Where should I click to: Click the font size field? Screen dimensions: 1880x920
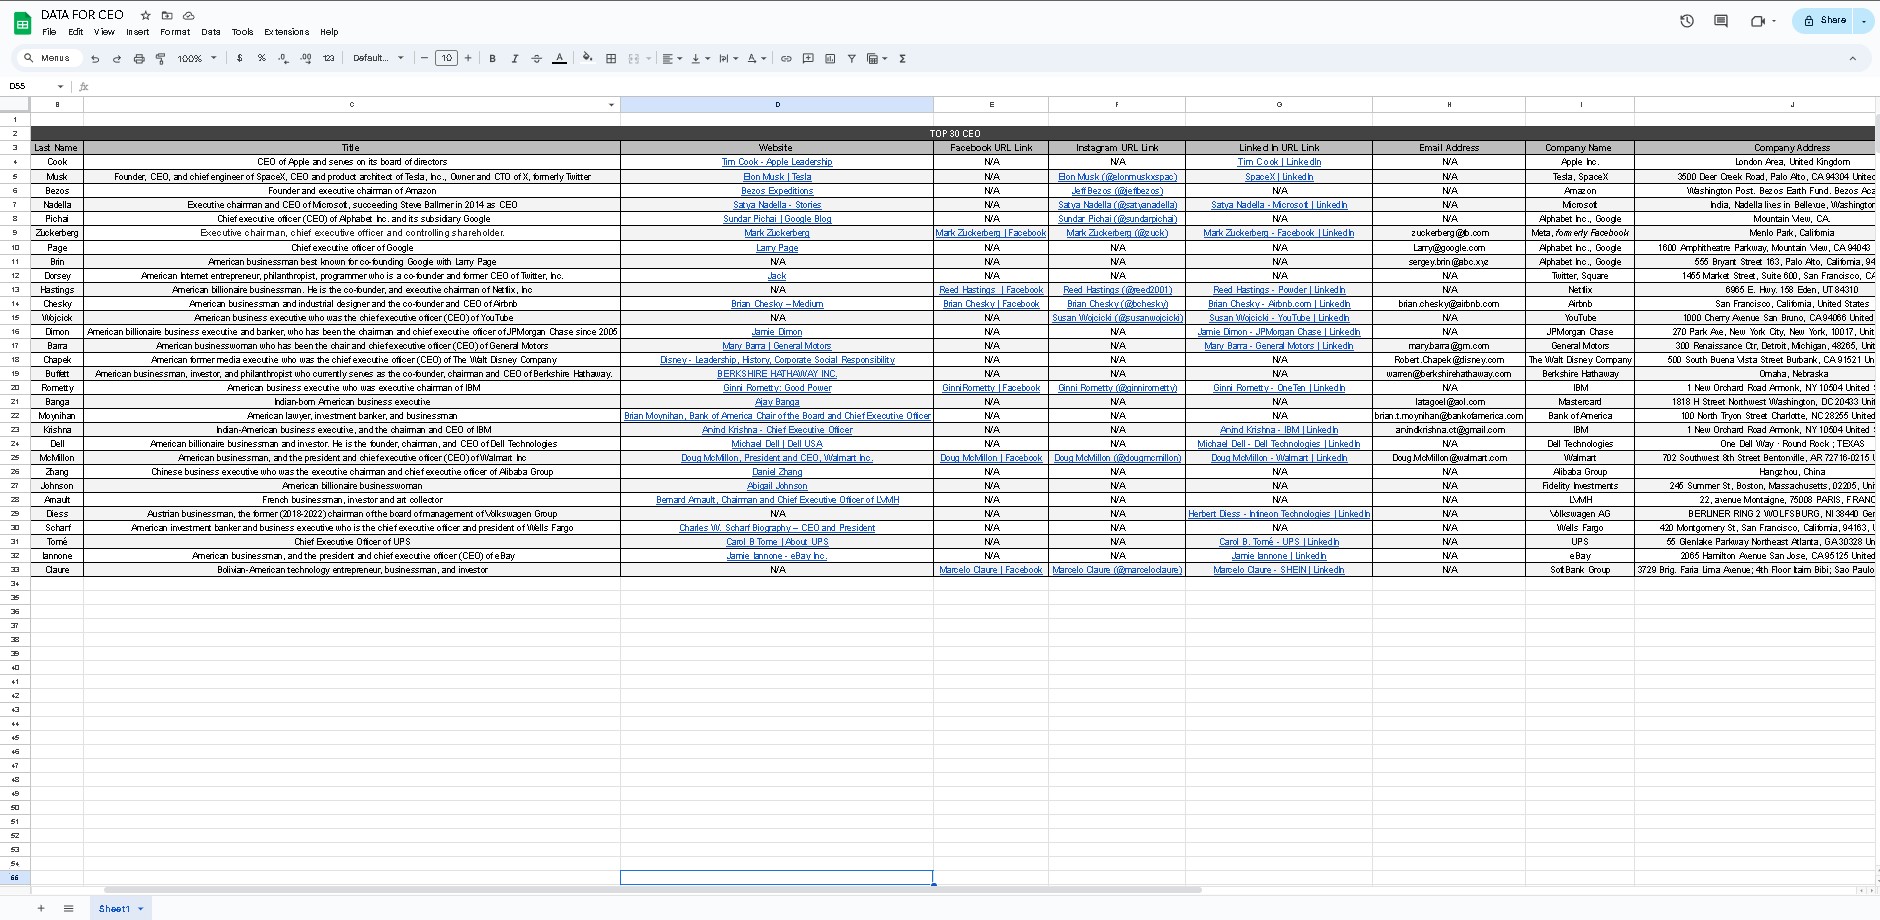tap(447, 58)
